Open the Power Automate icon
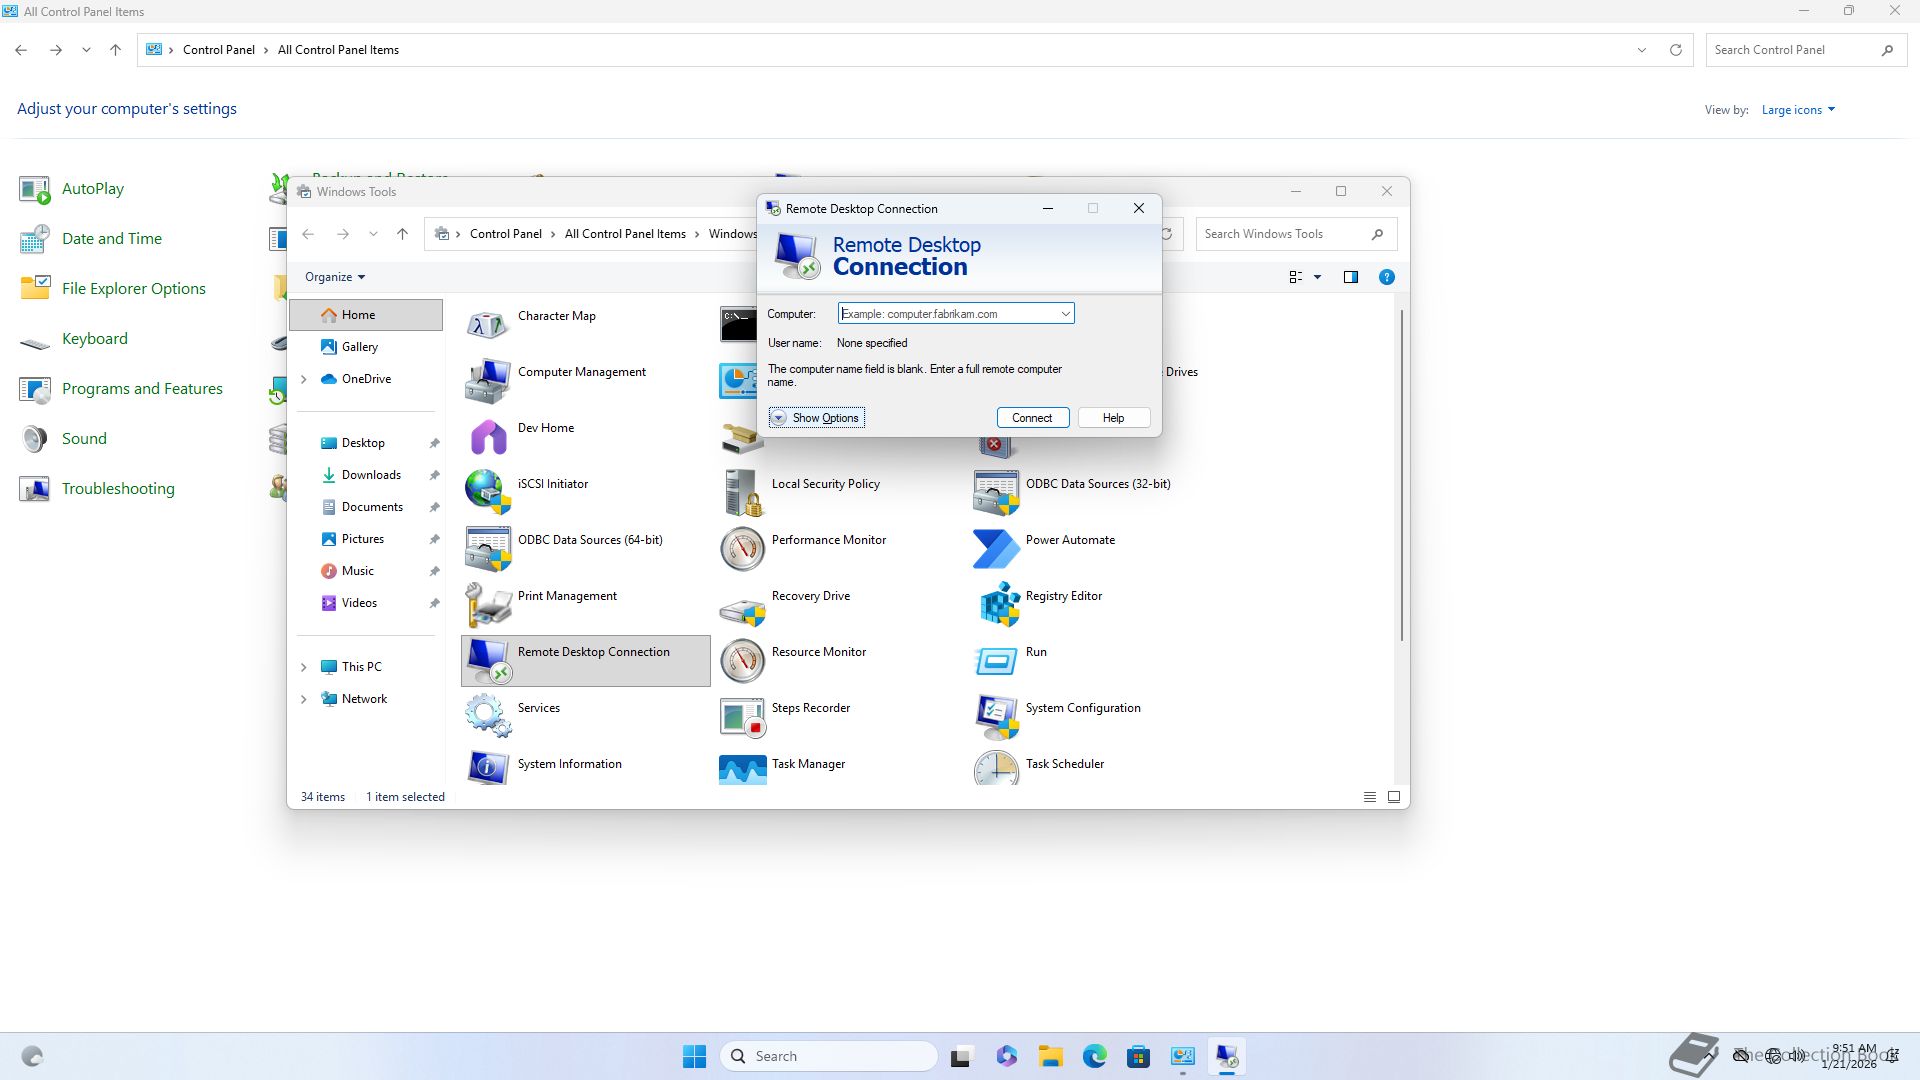Screen dimensions: 1920x1080 tap(997, 549)
